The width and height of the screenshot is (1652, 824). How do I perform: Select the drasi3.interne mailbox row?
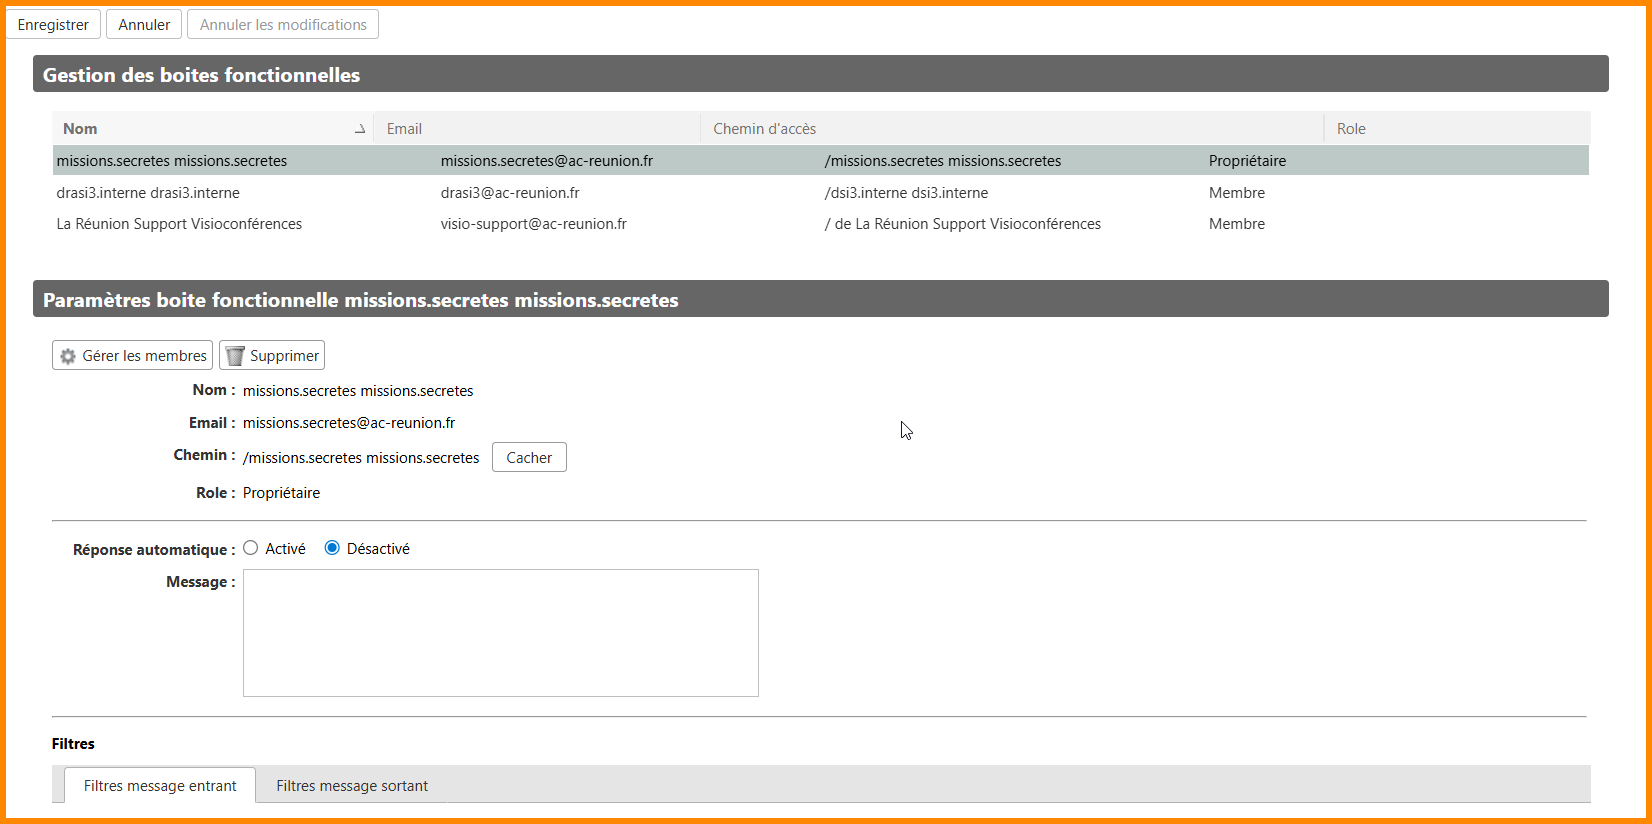(148, 193)
